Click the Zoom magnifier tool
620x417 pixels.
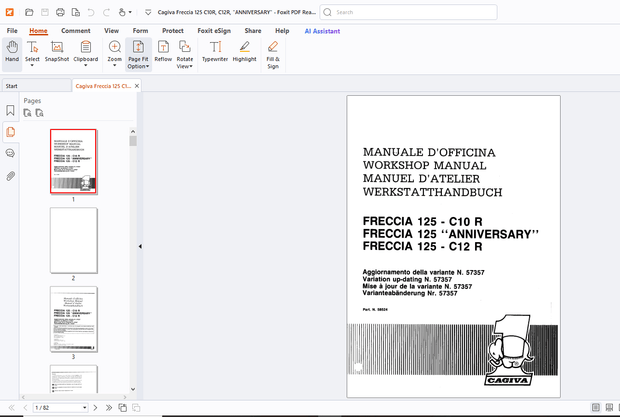(115, 47)
